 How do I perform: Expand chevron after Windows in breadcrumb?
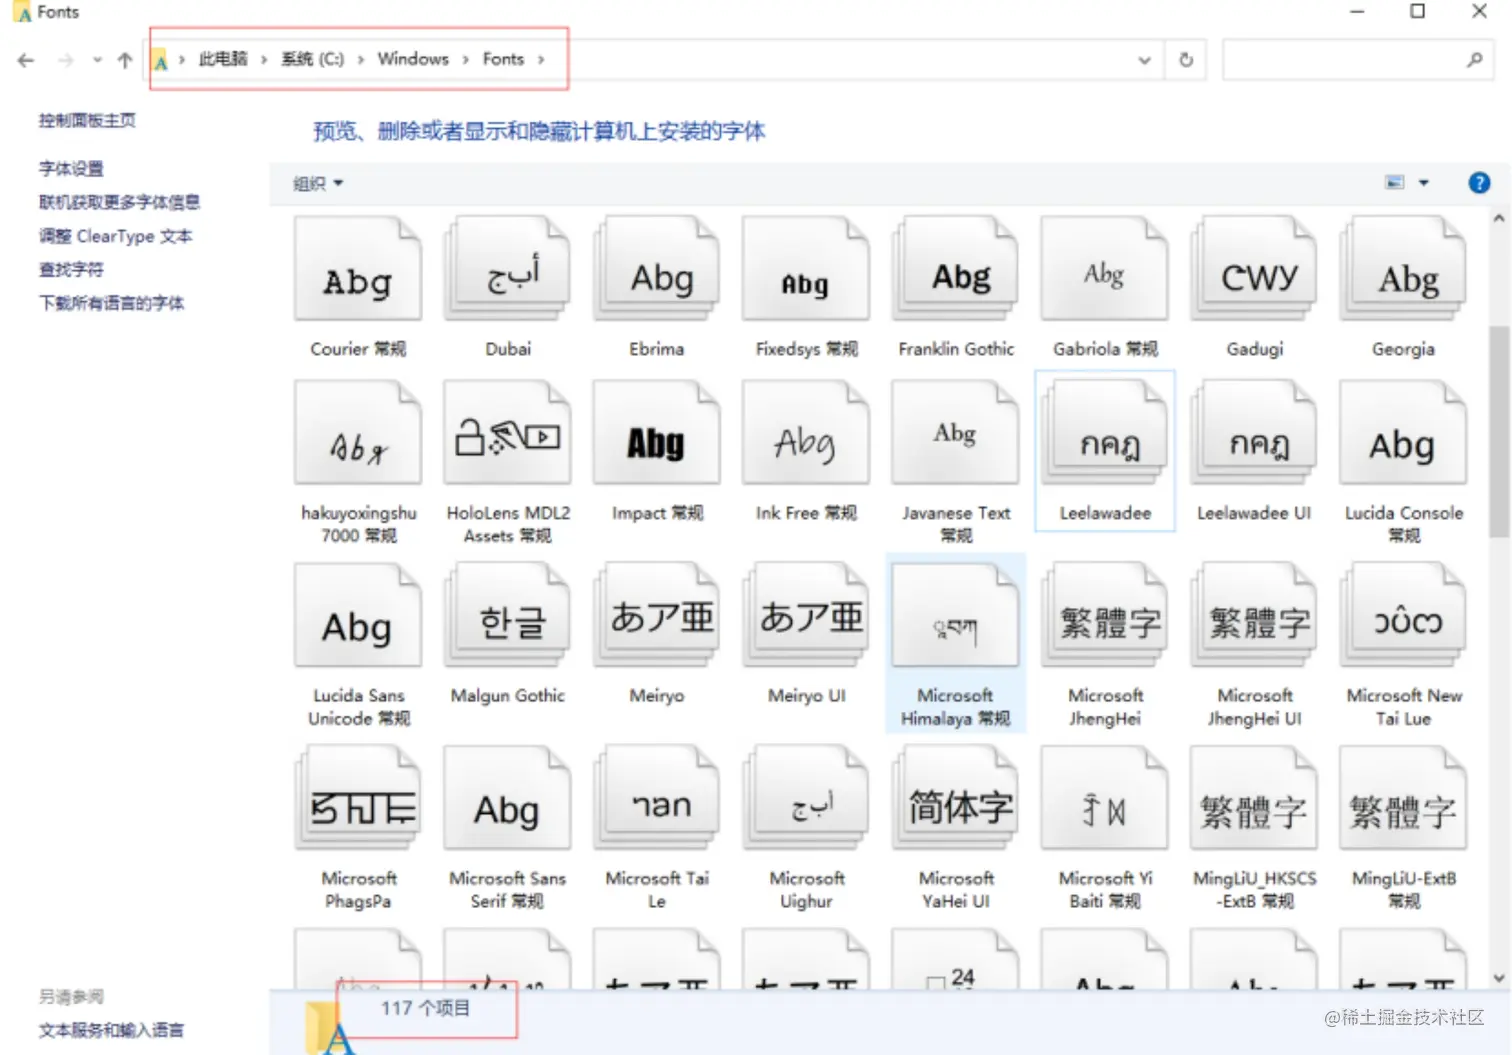[x=466, y=60]
